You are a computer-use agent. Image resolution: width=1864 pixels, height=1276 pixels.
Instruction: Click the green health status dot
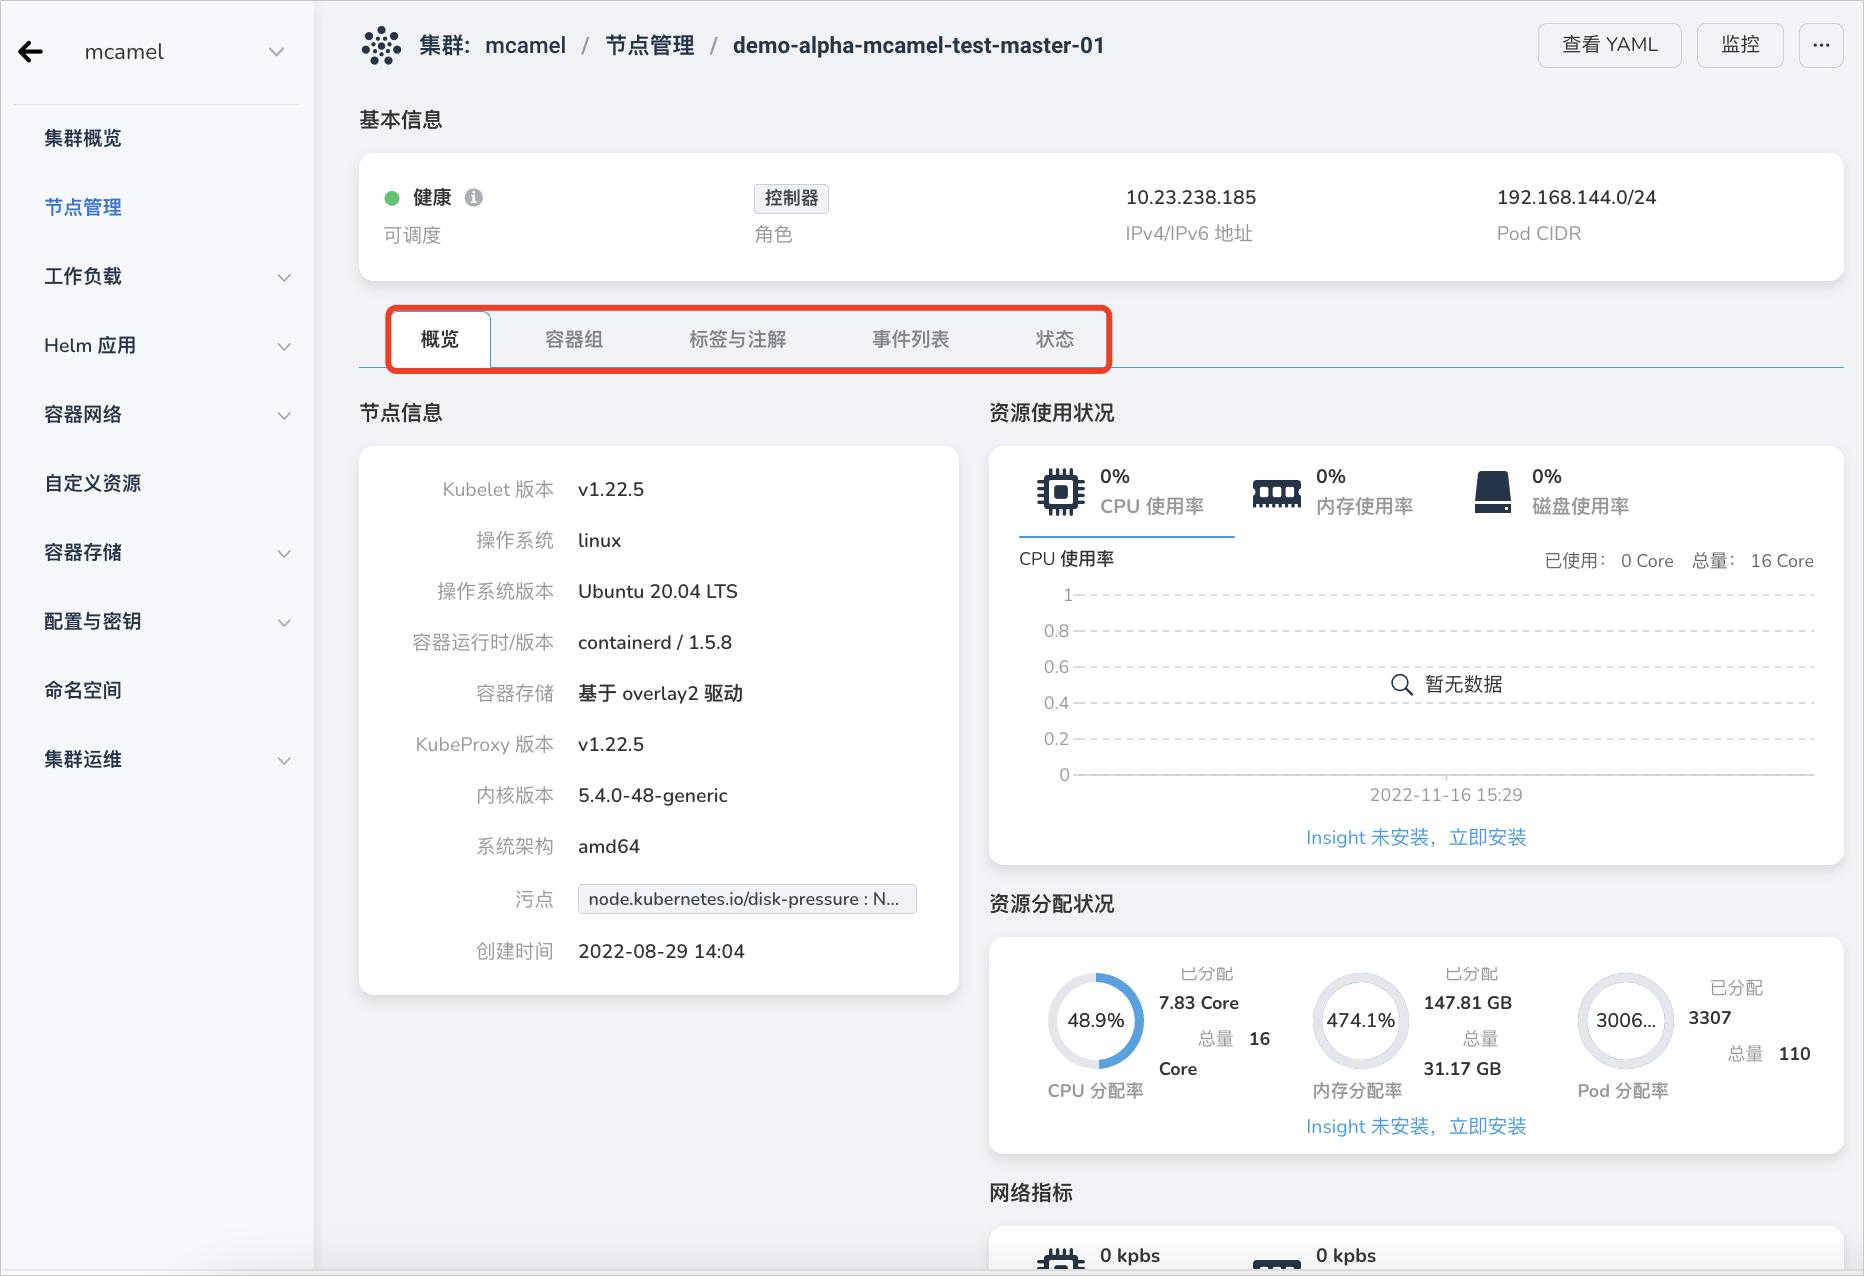(x=392, y=198)
